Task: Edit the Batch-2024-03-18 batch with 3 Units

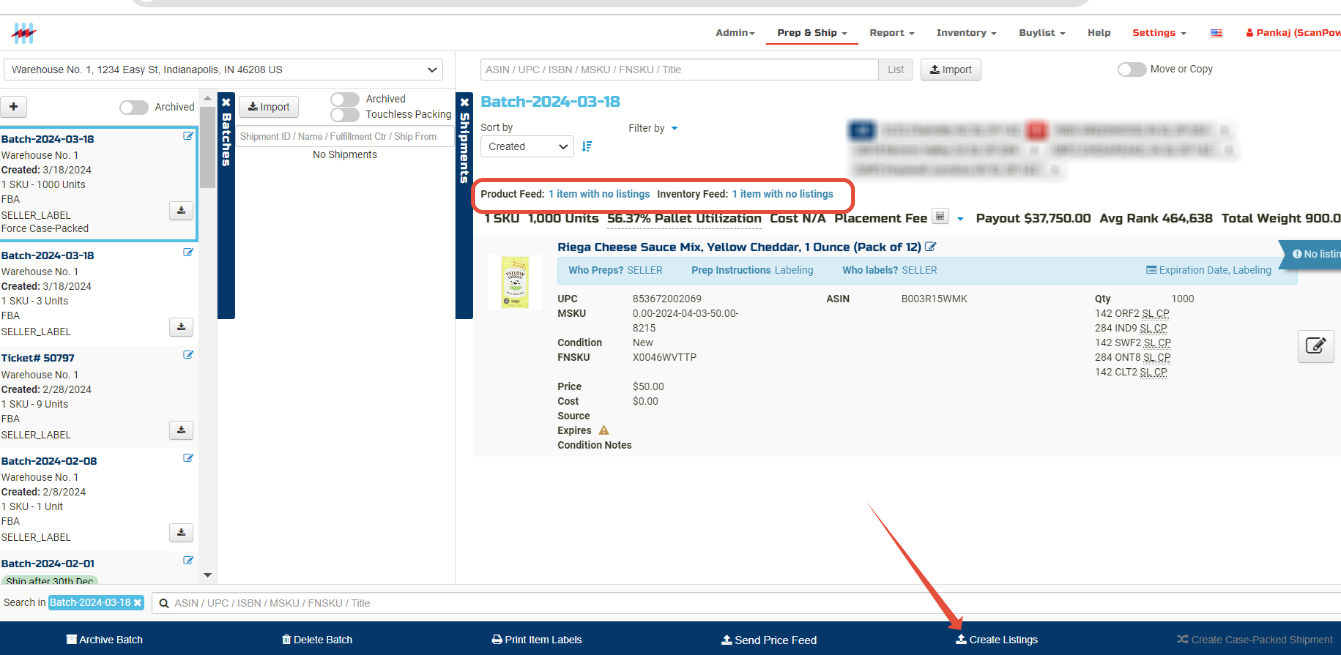Action: tap(189, 253)
